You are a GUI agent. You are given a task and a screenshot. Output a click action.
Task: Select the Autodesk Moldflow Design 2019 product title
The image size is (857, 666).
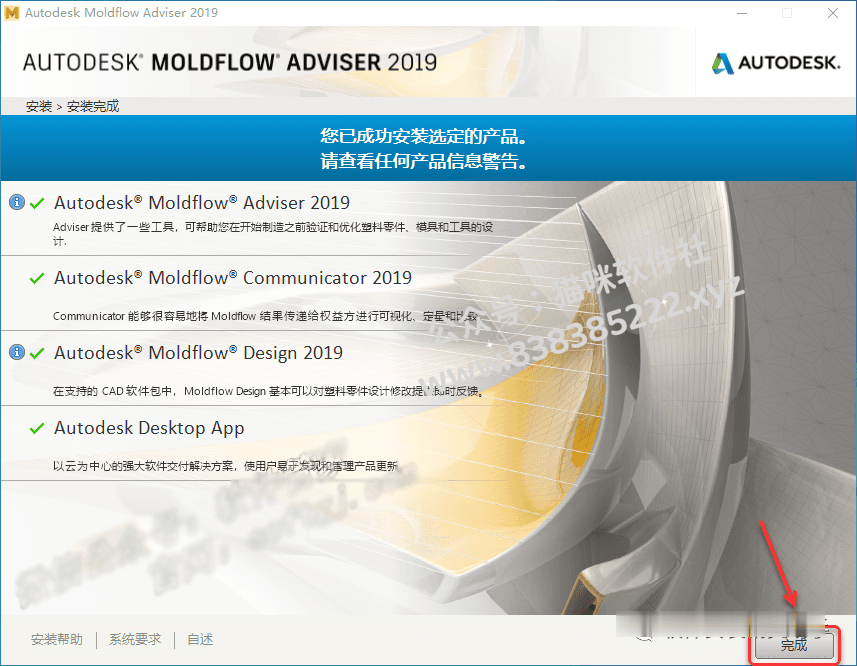point(198,353)
